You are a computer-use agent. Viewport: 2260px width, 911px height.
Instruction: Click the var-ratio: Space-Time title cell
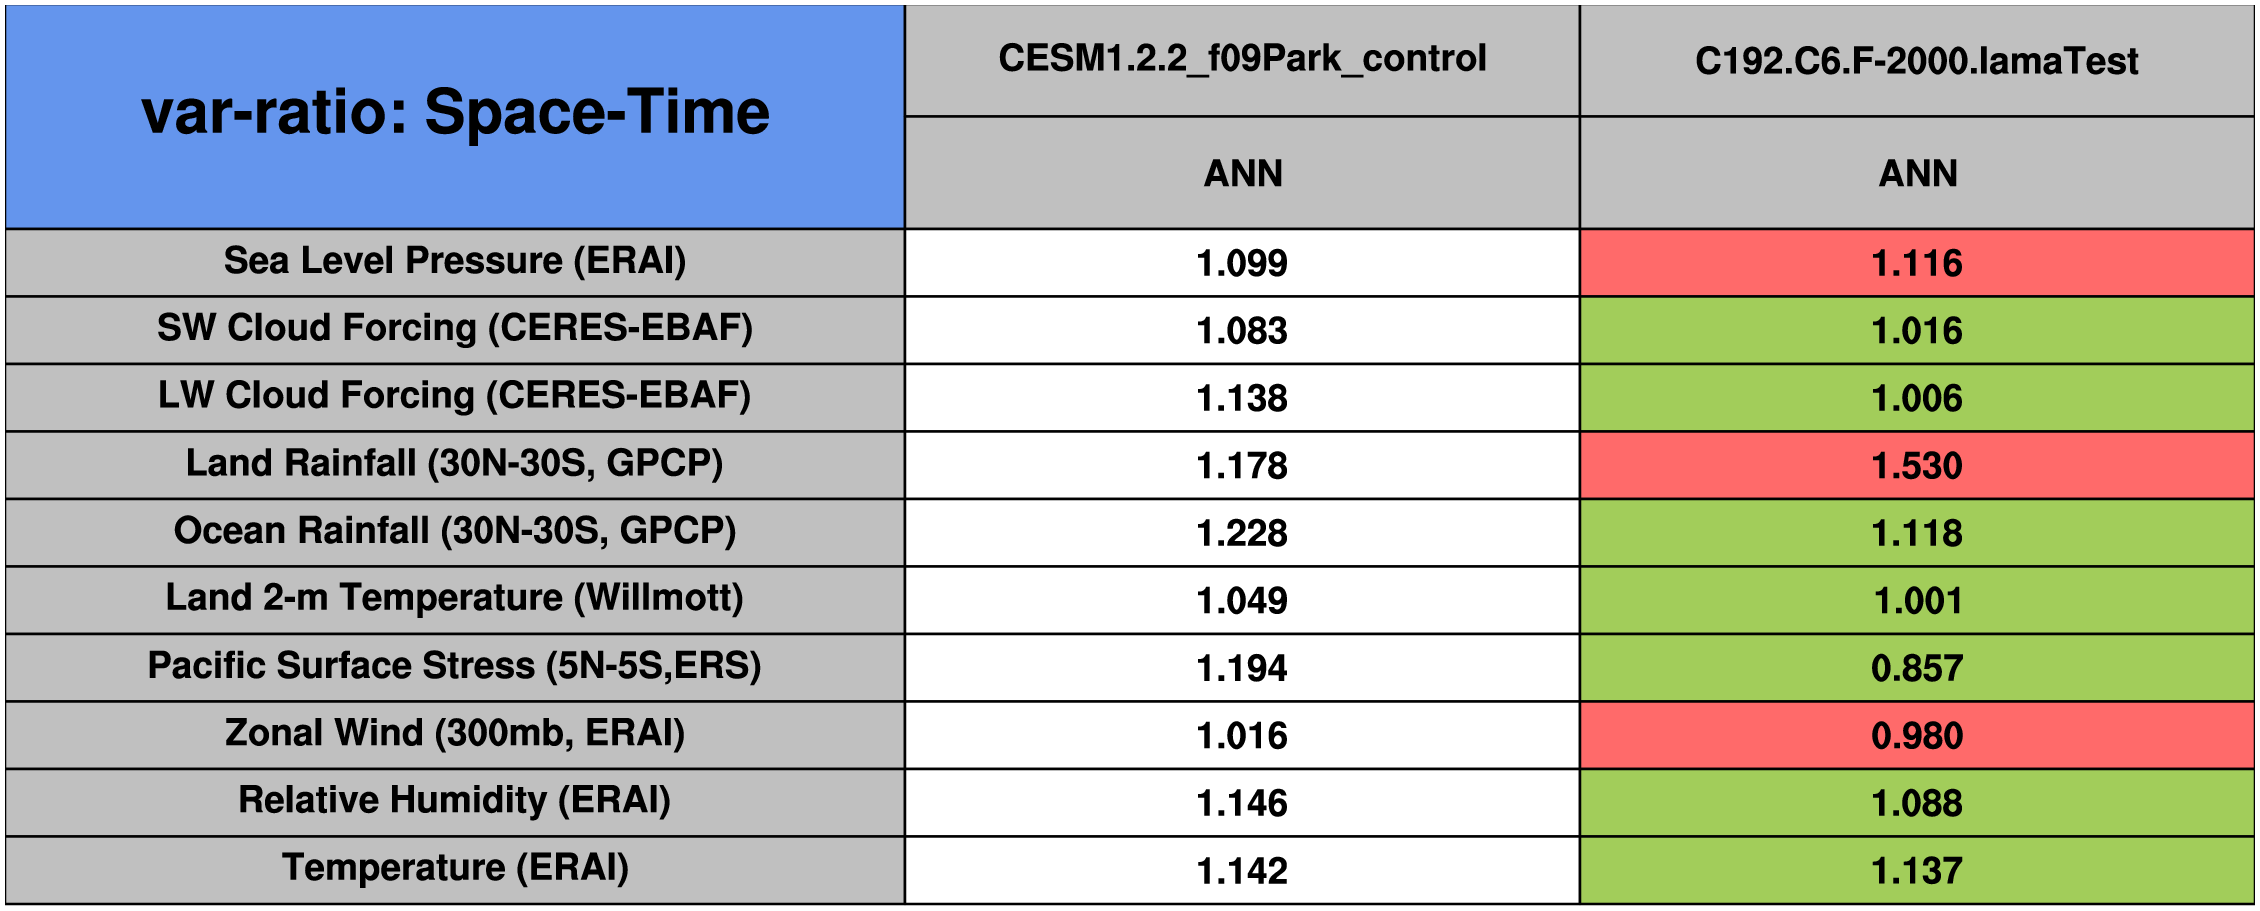(x=455, y=112)
